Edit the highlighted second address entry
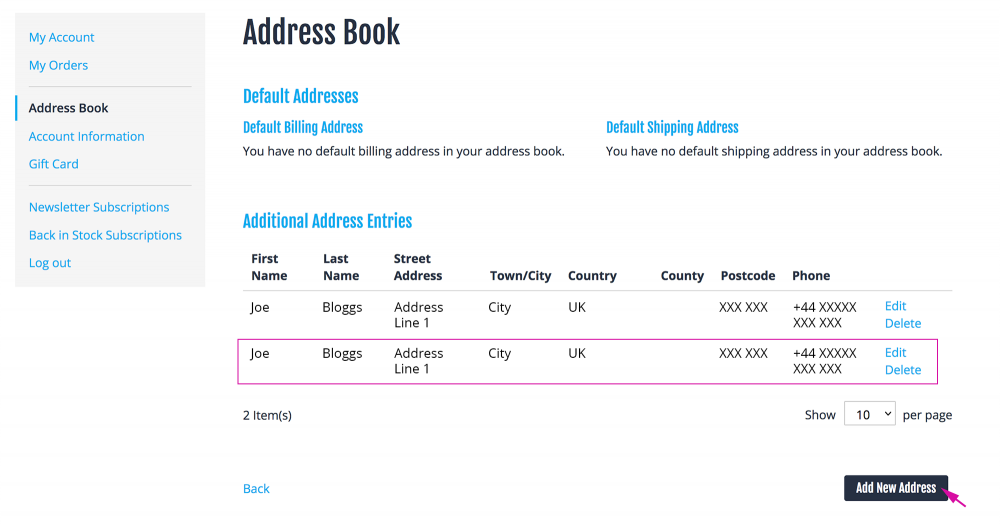 (x=895, y=353)
